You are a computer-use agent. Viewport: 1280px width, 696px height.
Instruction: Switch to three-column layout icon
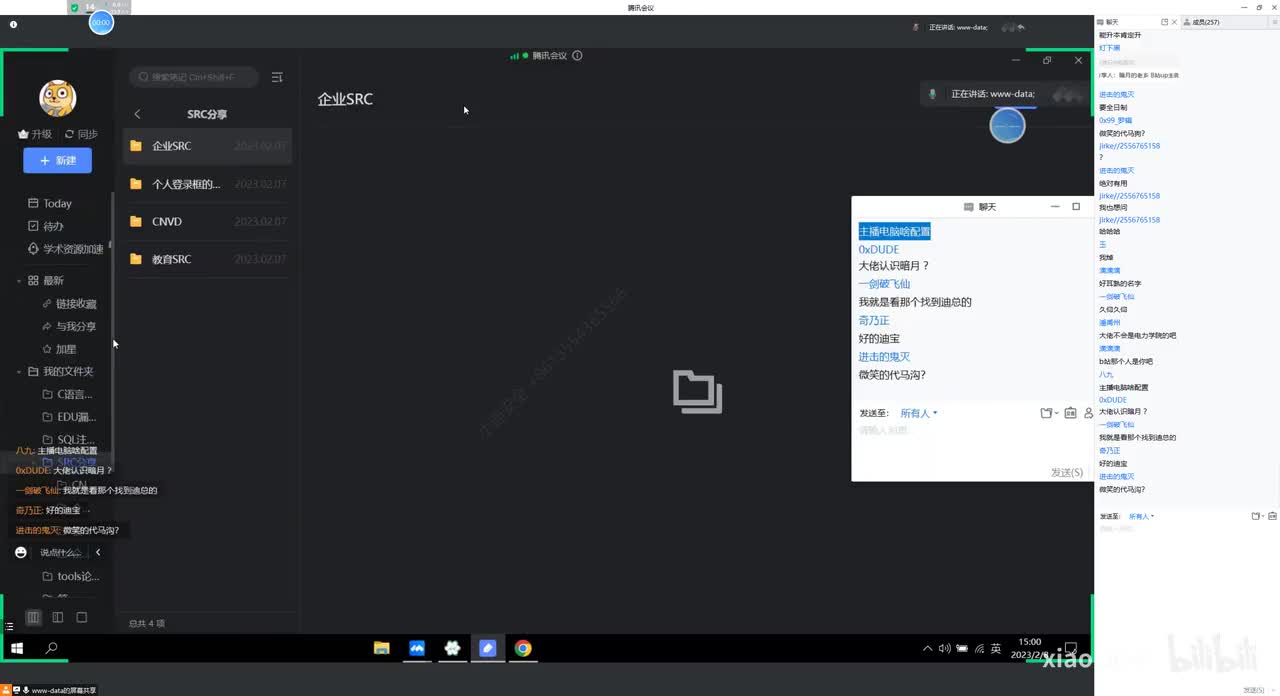33,618
